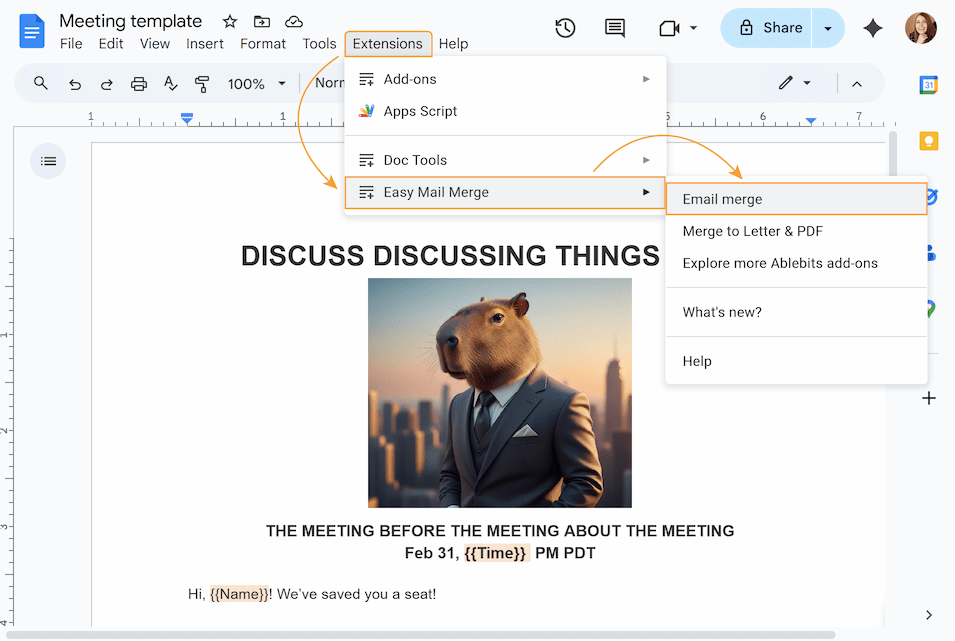The height and width of the screenshot is (641, 955).
Task: Undo the last action
Action: coord(75,84)
